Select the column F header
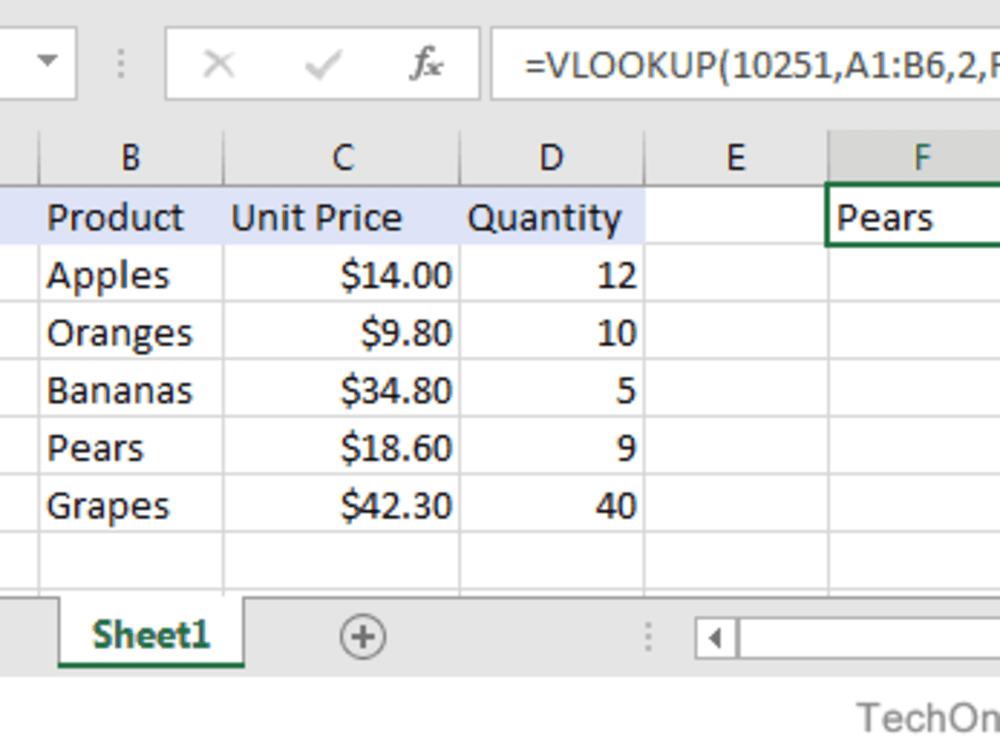This screenshot has height=749, width=1000. [x=920, y=156]
